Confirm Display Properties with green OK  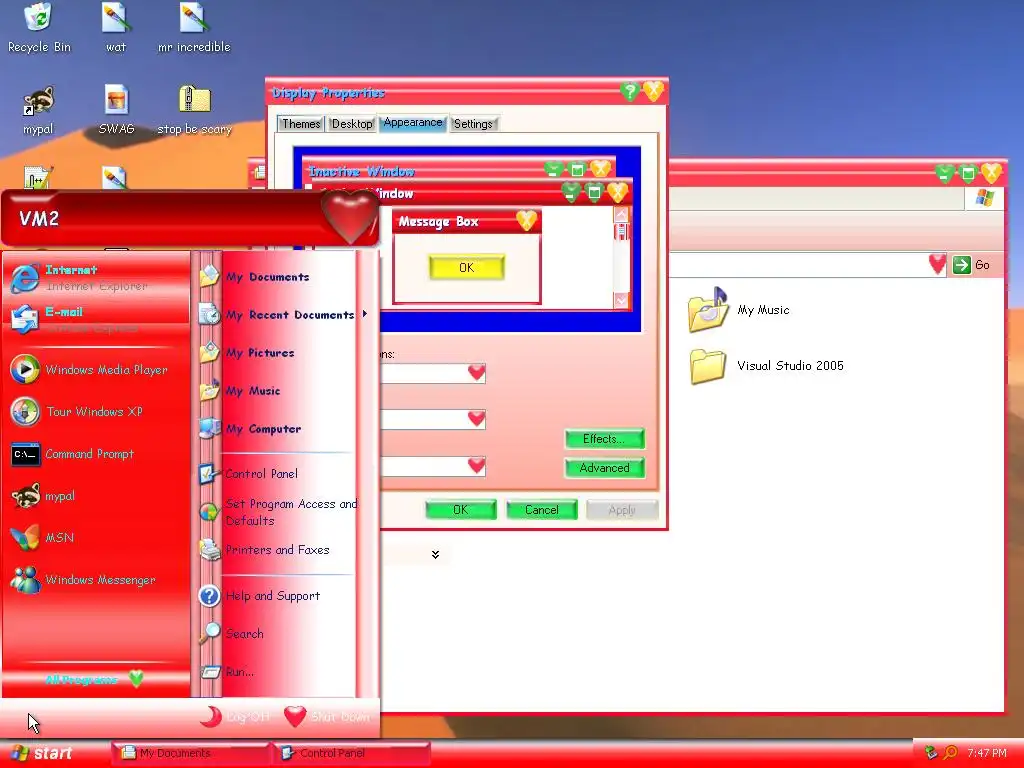tap(460, 509)
